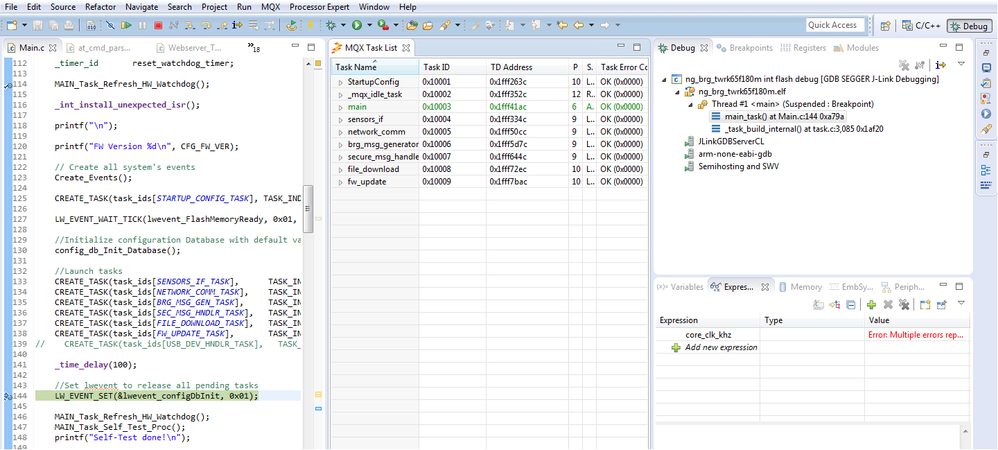
Task: Collapse the ng_brg_twrk65f180m.elf tree node
Action: (677, 92)
